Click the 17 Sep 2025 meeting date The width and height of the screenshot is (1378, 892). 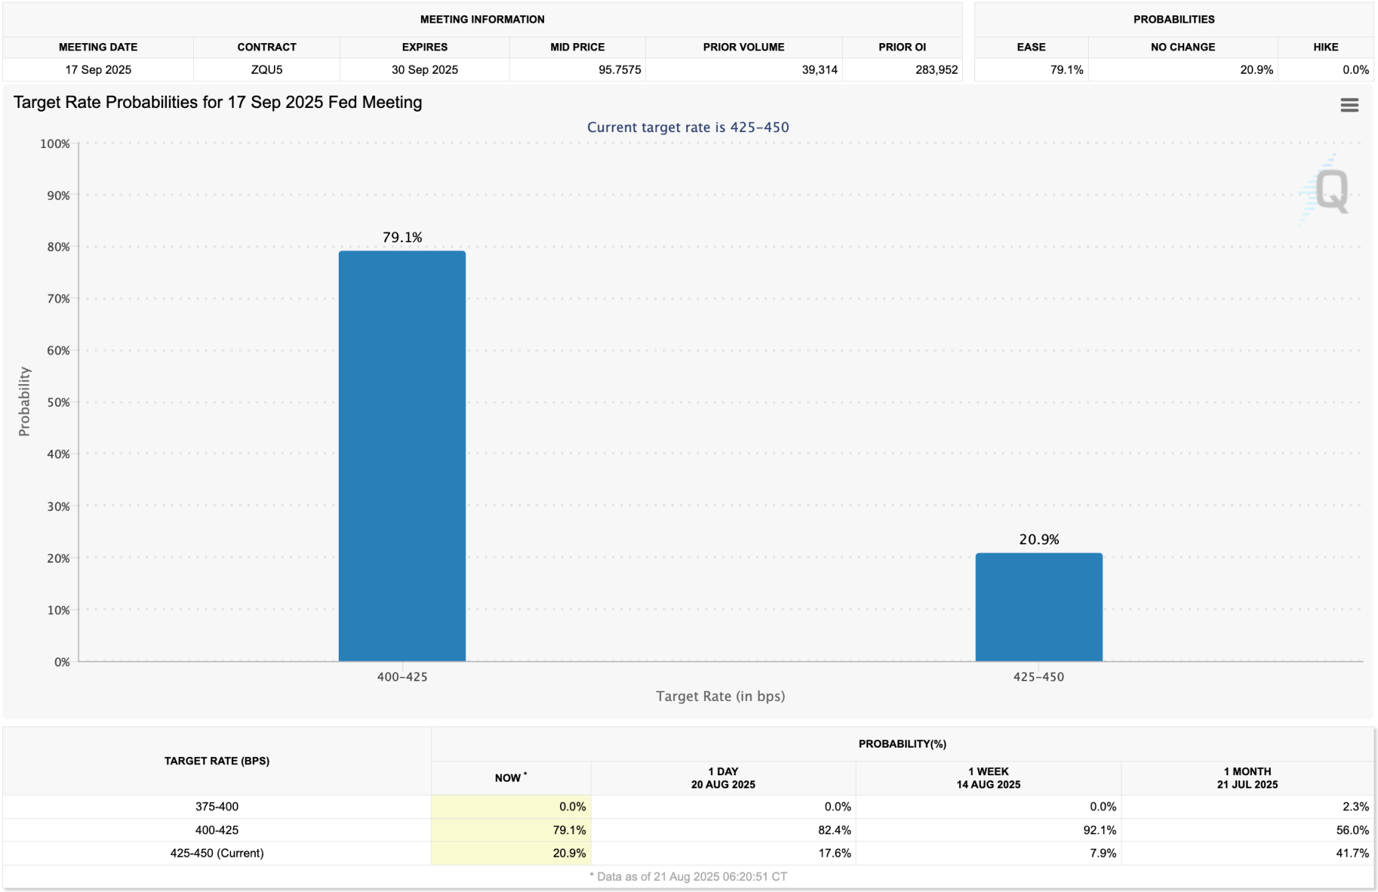pyautogui.click(x=97, y=69)
